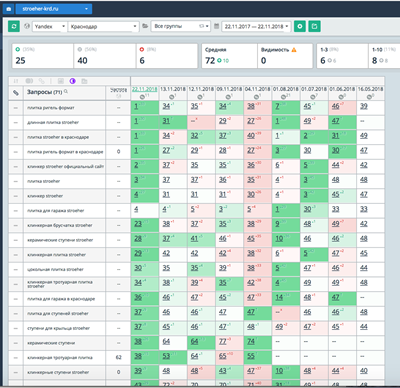Viewport: 400px width, 388px height.
Task: Click the red circle icon above 6
Action: tap(142, 49)
